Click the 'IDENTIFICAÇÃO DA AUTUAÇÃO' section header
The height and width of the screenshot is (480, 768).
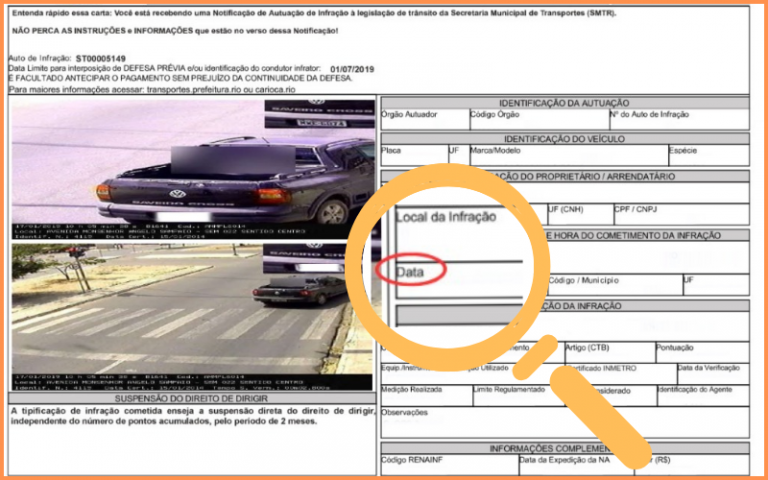click(x=565, y=103)
